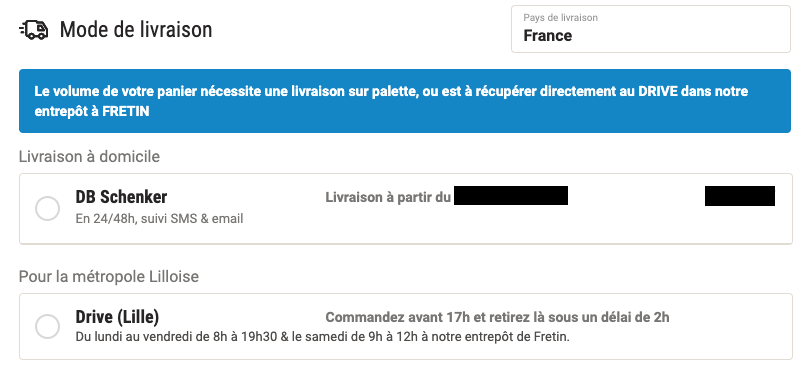Click the Mode de livraison heading

(x=136, y=30)
